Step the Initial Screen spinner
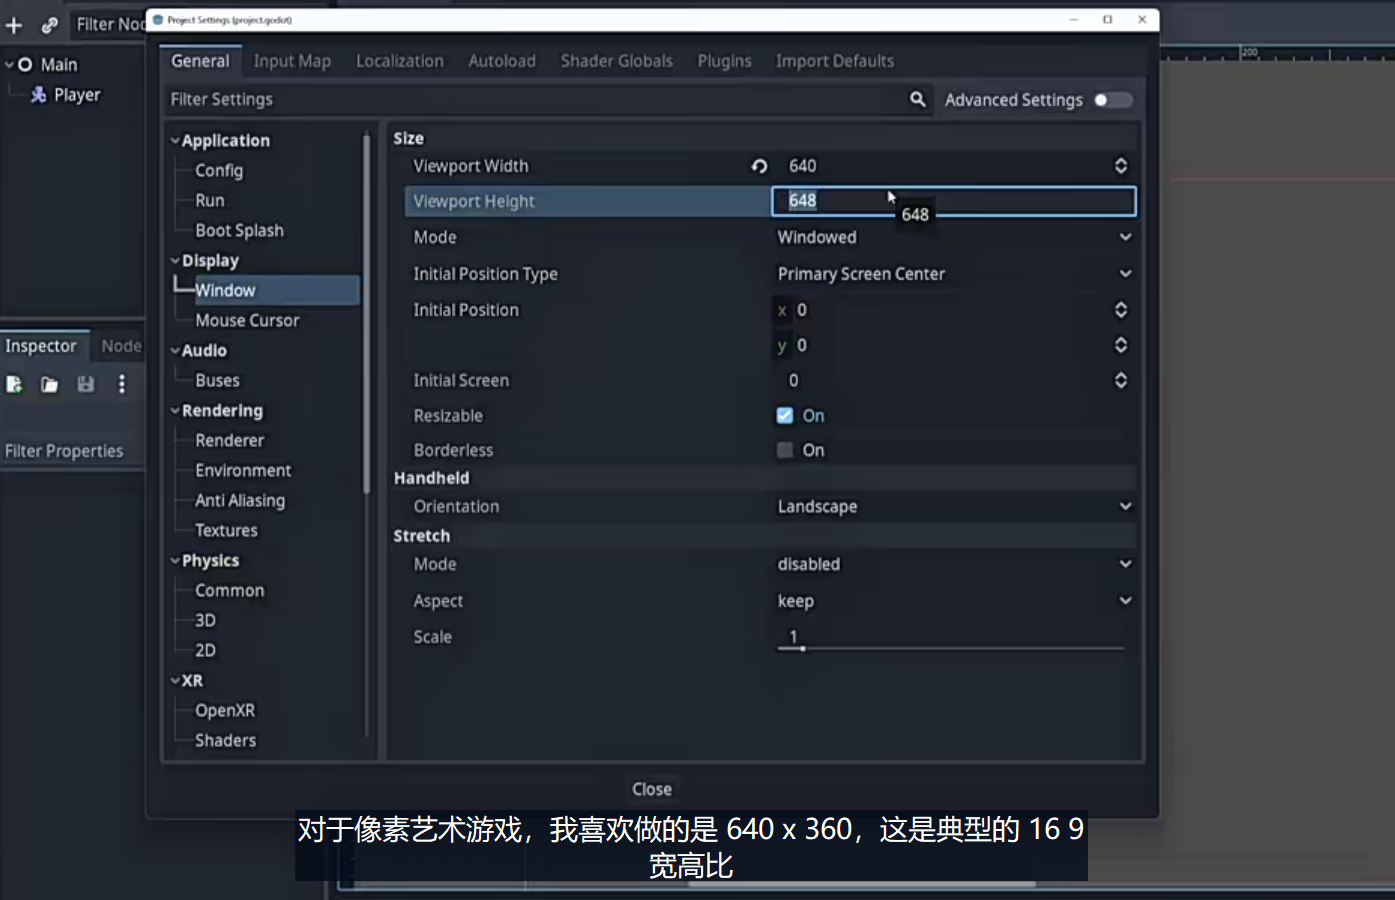The width and height of the screenshot is (1395, 900). (x=1121, y=380)
